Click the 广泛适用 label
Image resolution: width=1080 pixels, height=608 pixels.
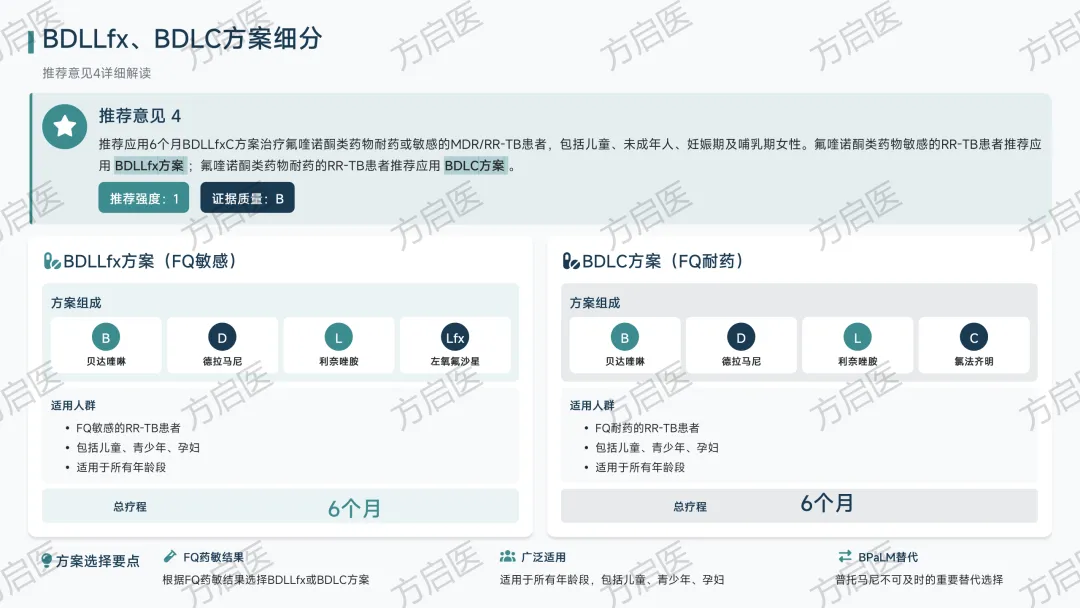click(x=543, y=557)
